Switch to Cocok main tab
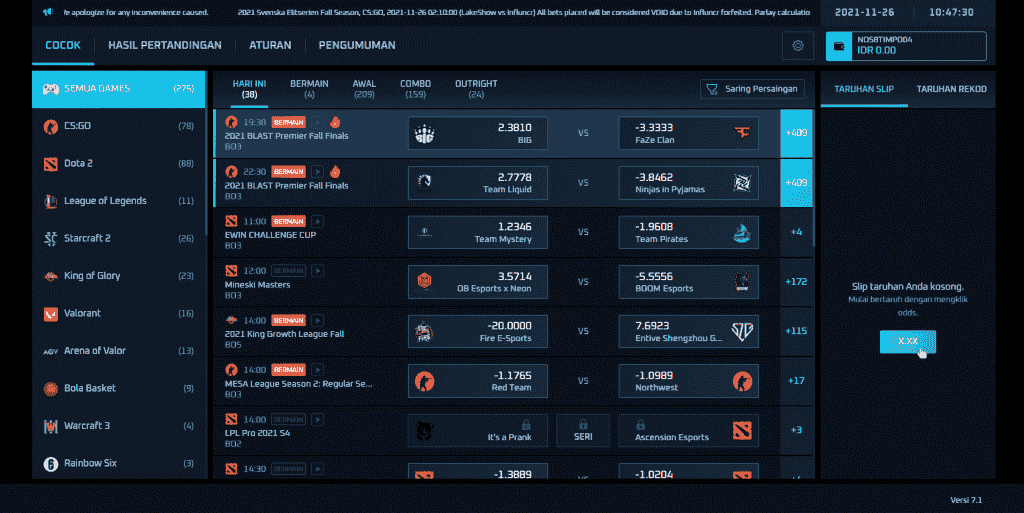This screenshot has width=1024, height=513. [x=63, y=46]
